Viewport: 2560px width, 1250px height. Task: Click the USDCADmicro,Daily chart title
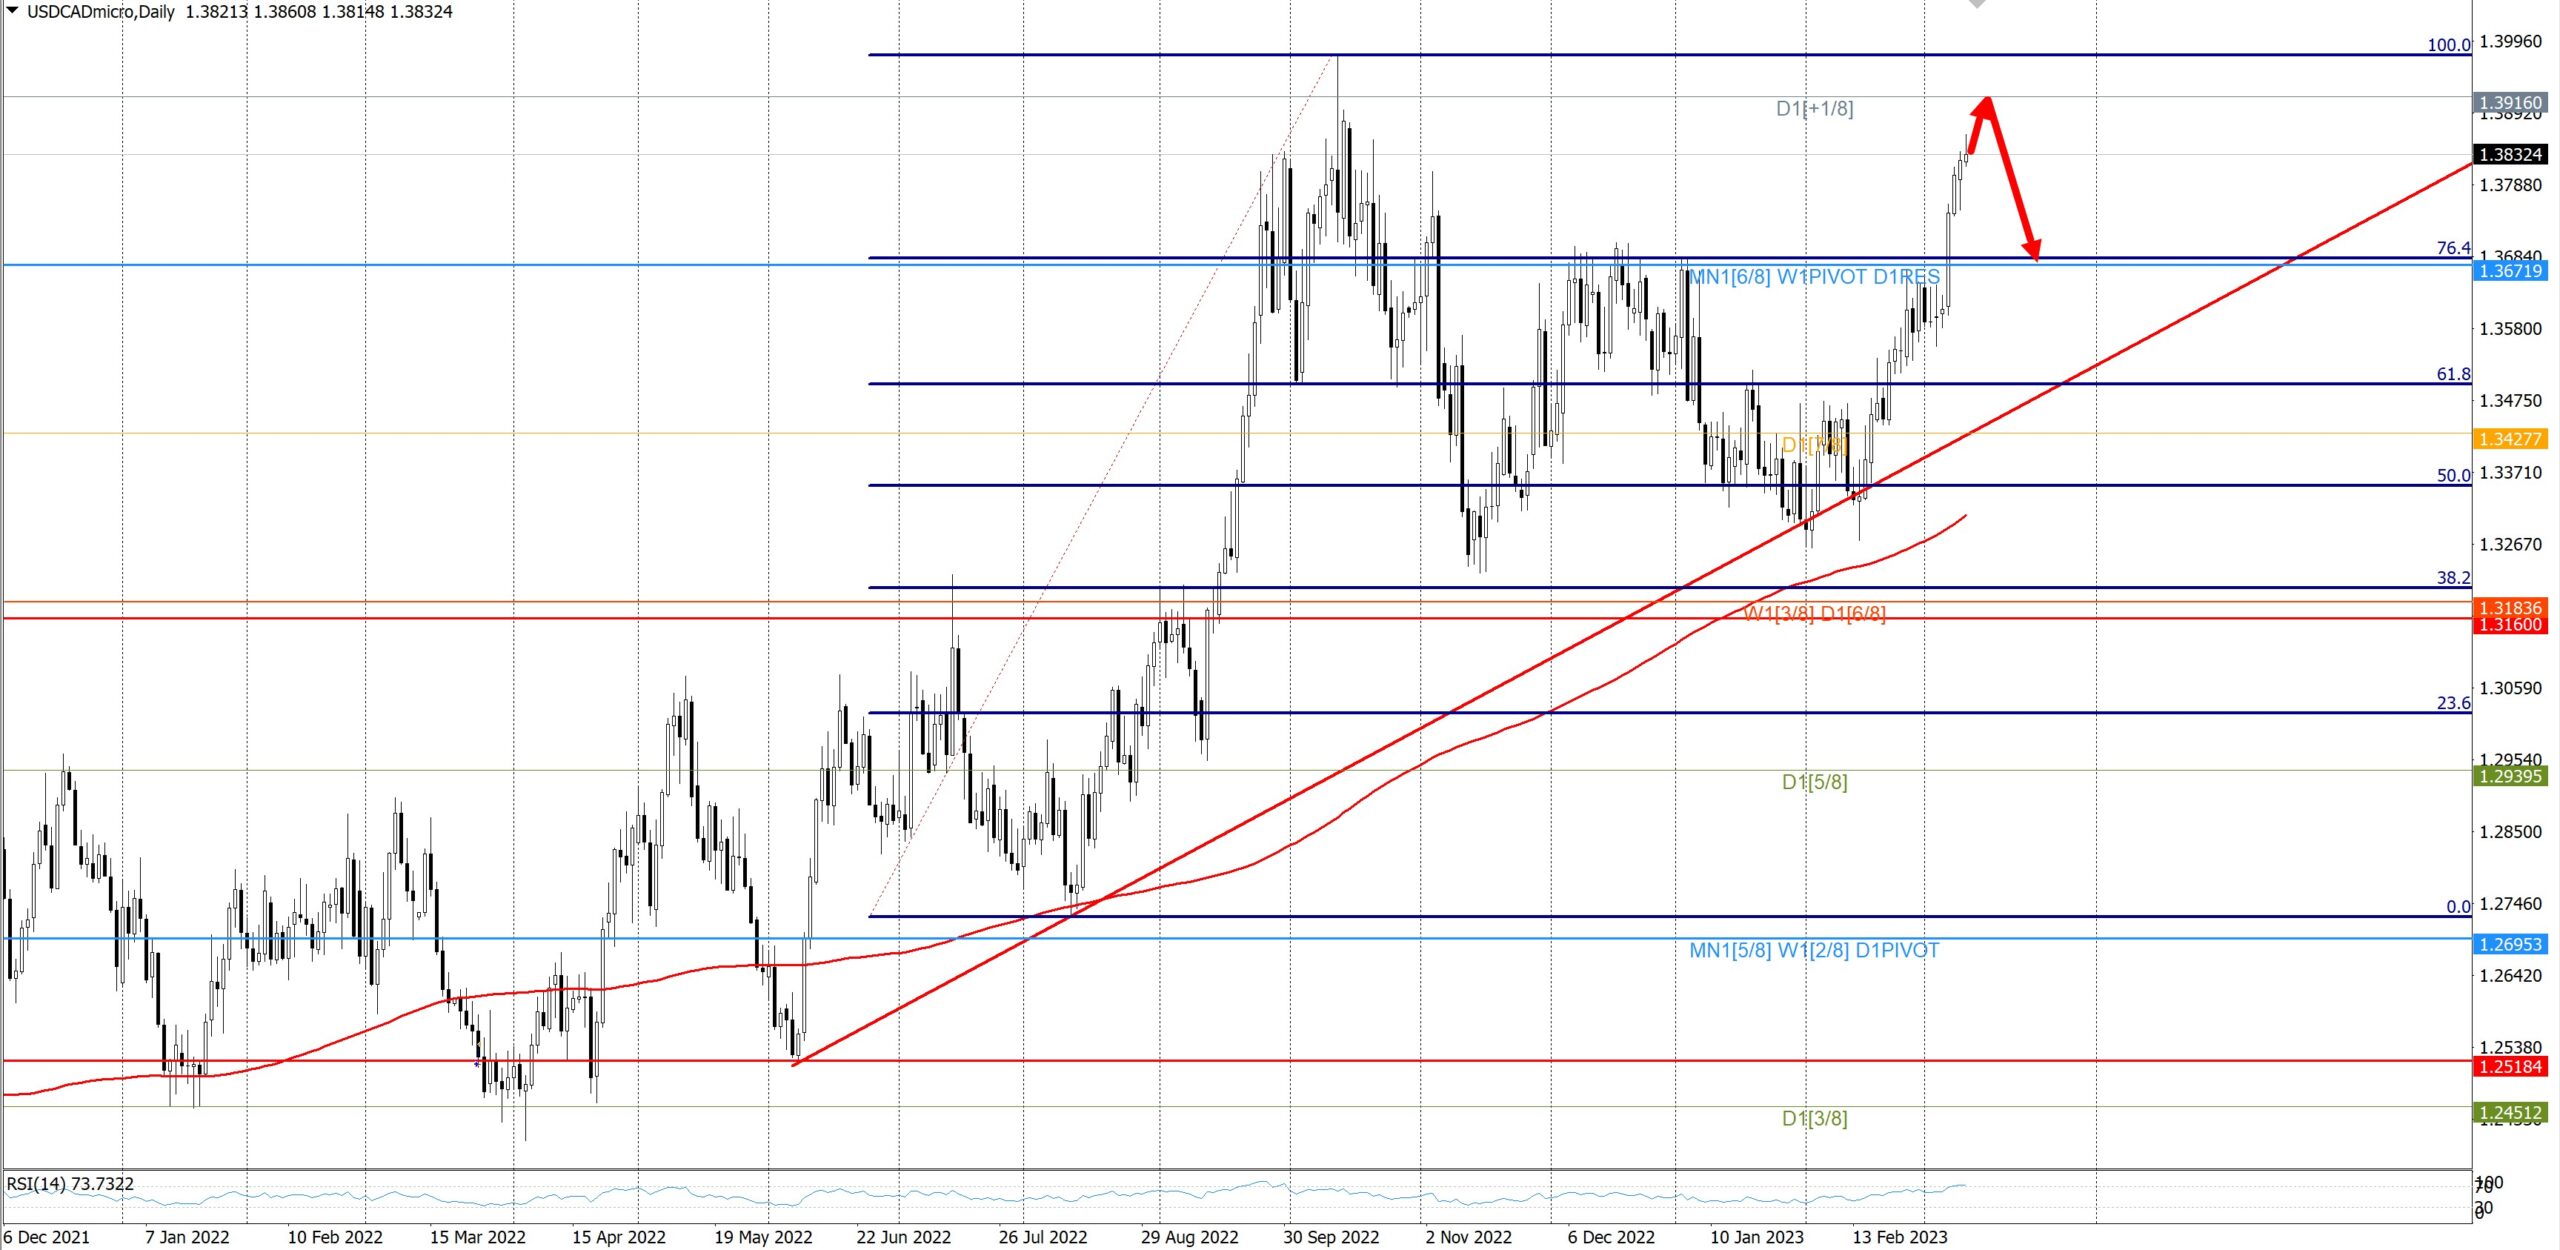click(100, 12)
